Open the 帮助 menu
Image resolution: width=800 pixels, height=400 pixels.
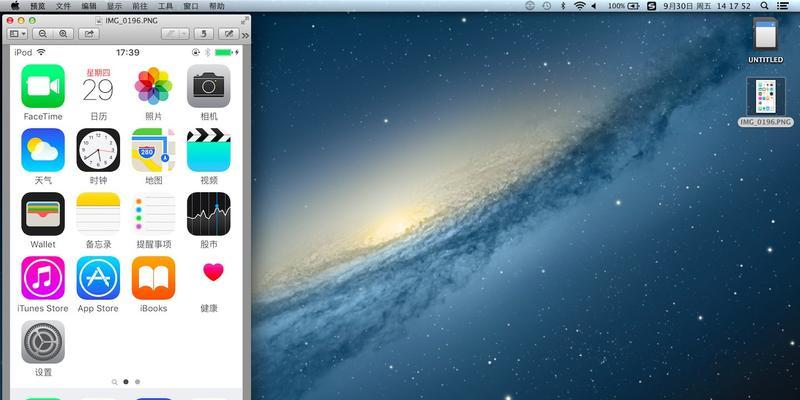(216, 6)
